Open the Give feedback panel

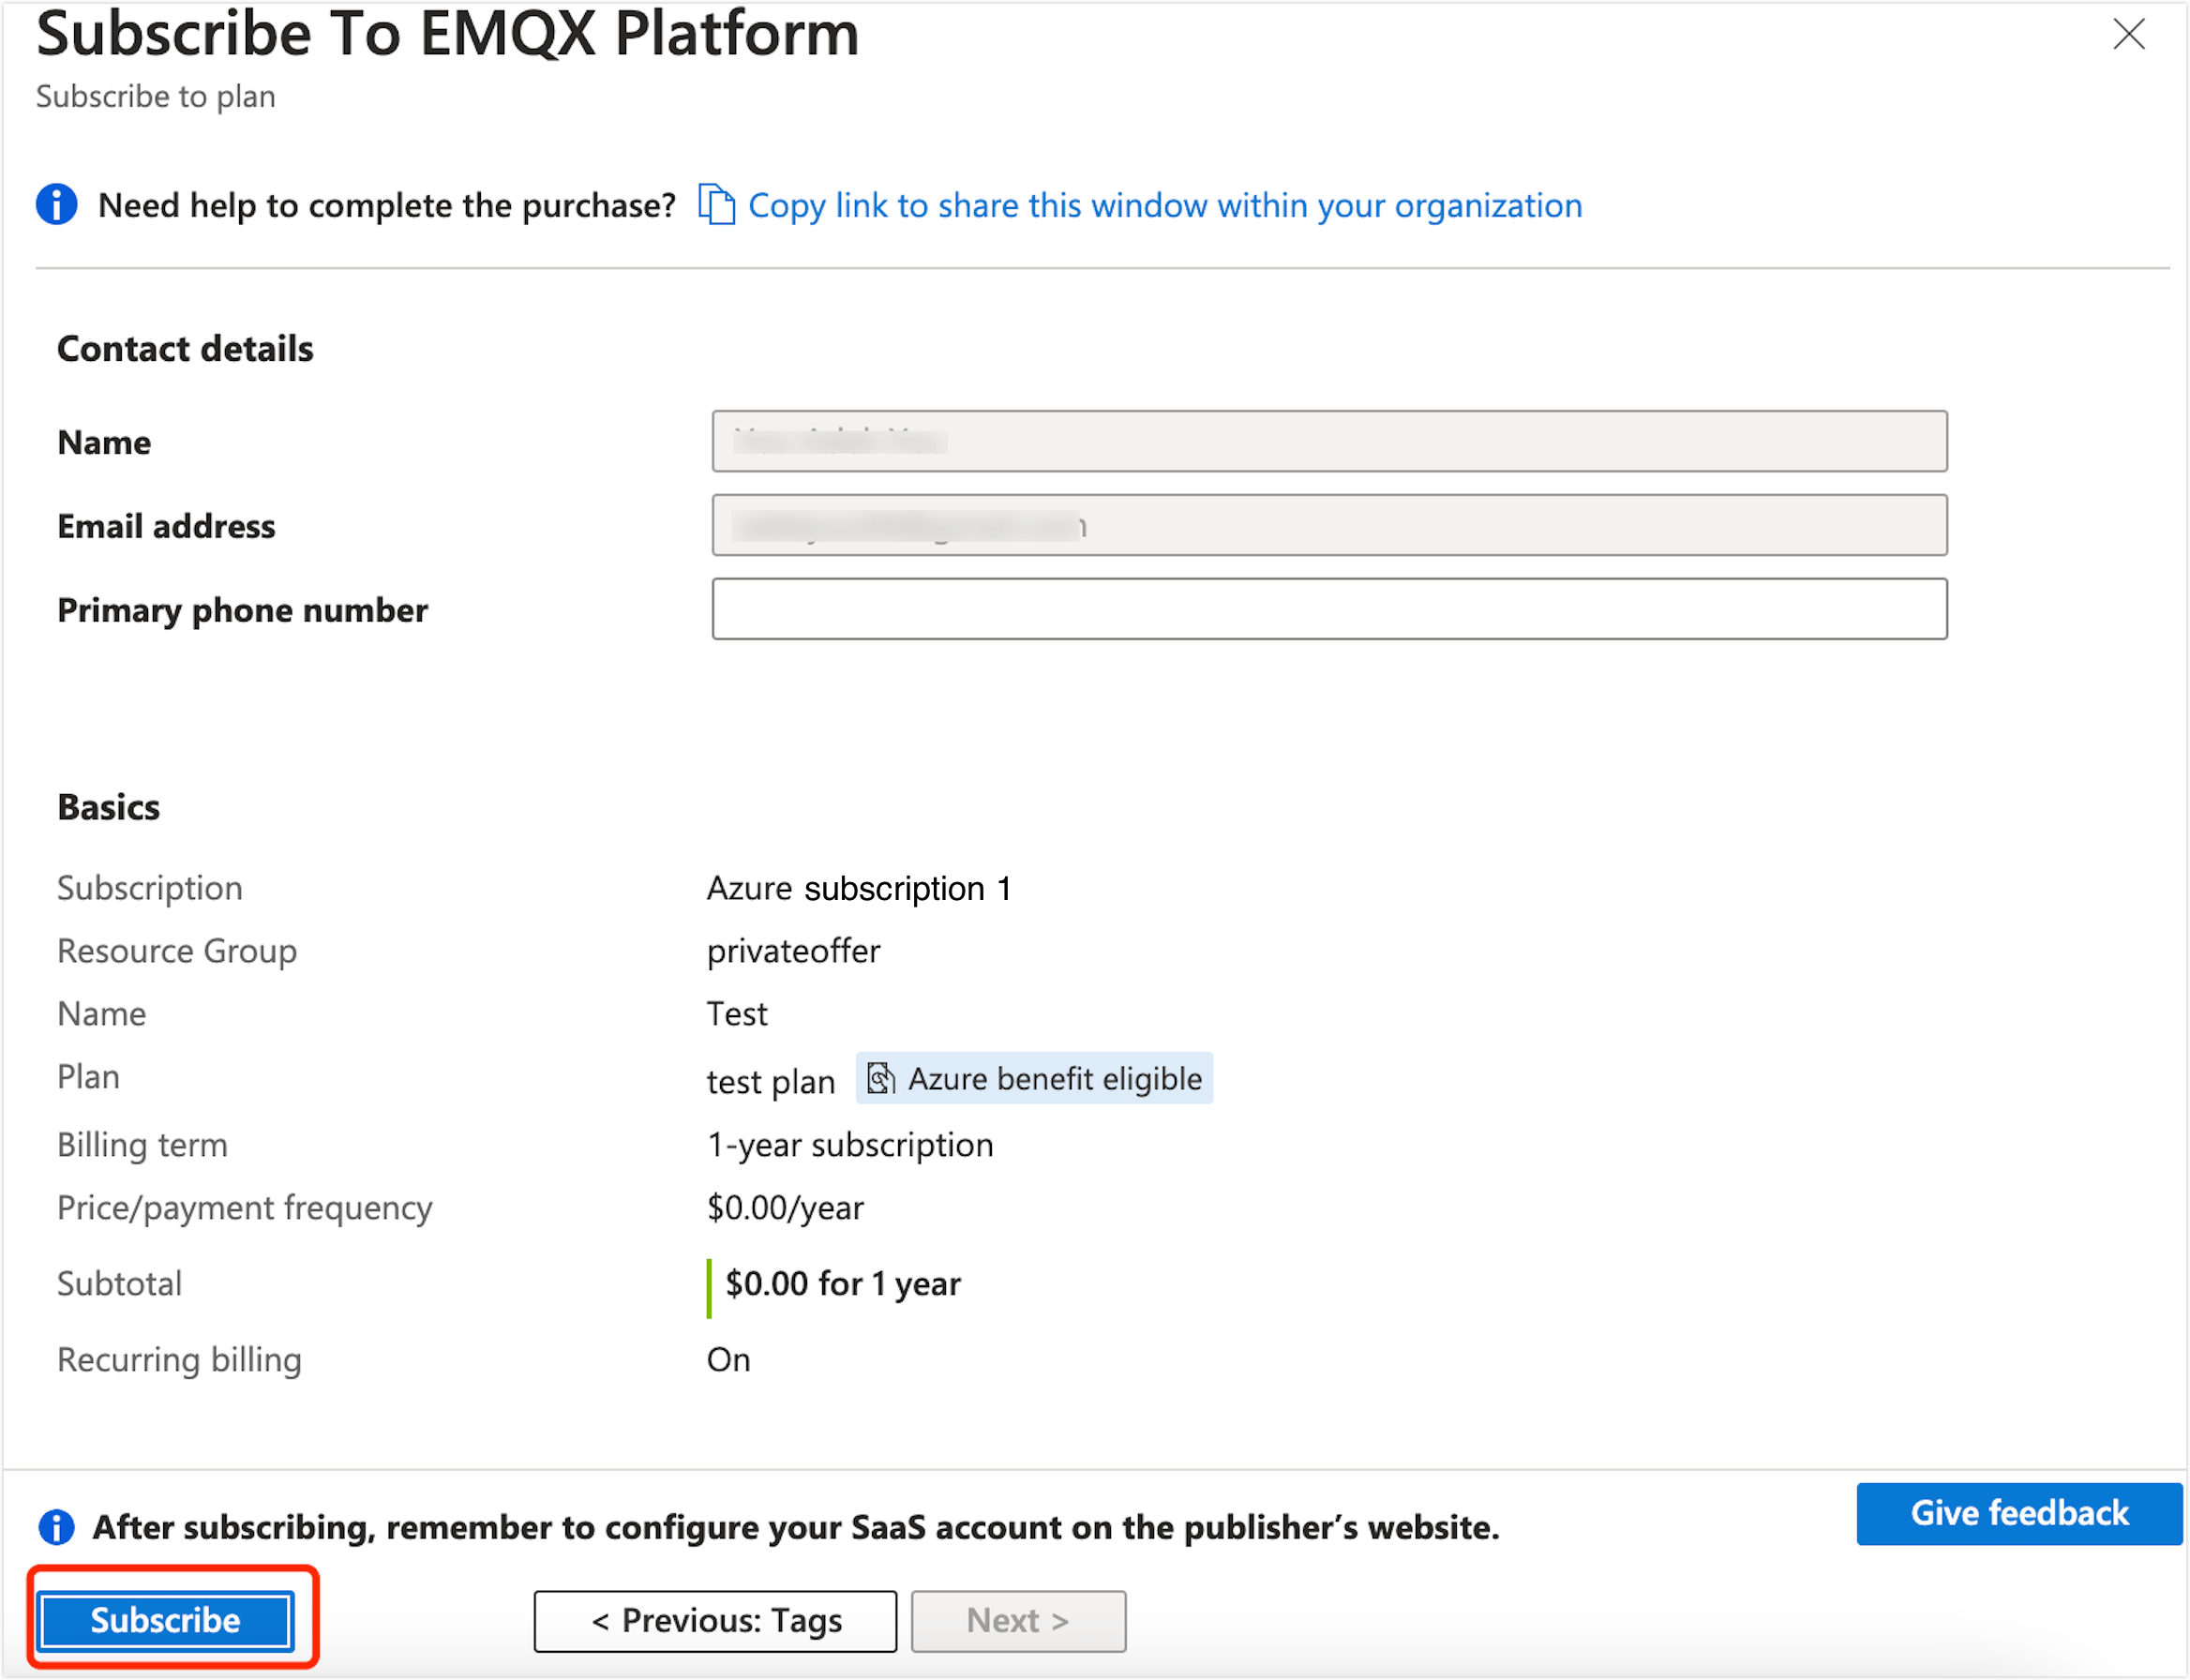click(2018, 1513)
